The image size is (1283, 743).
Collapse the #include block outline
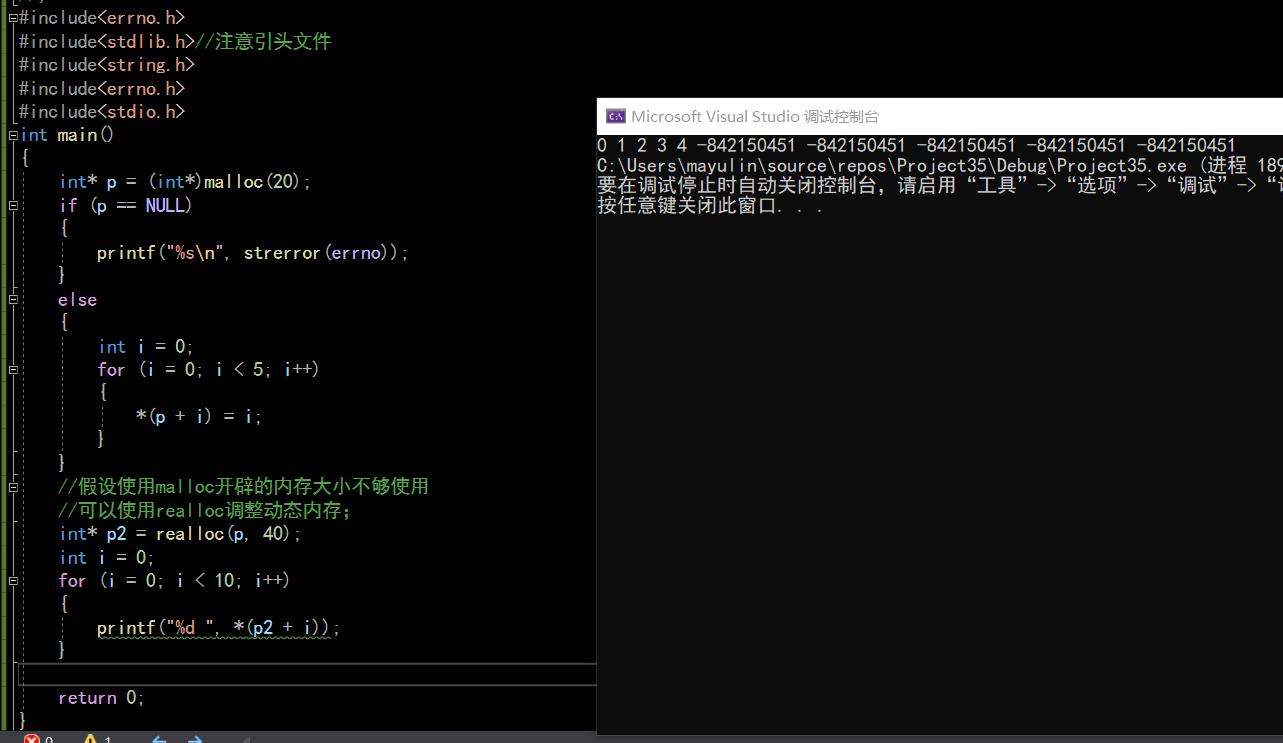point(13,17)
